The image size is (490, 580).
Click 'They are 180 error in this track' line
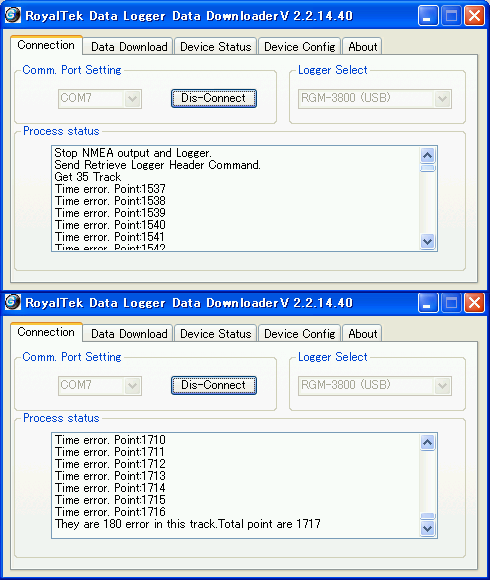pyautogui.click(x=187, y=524)
